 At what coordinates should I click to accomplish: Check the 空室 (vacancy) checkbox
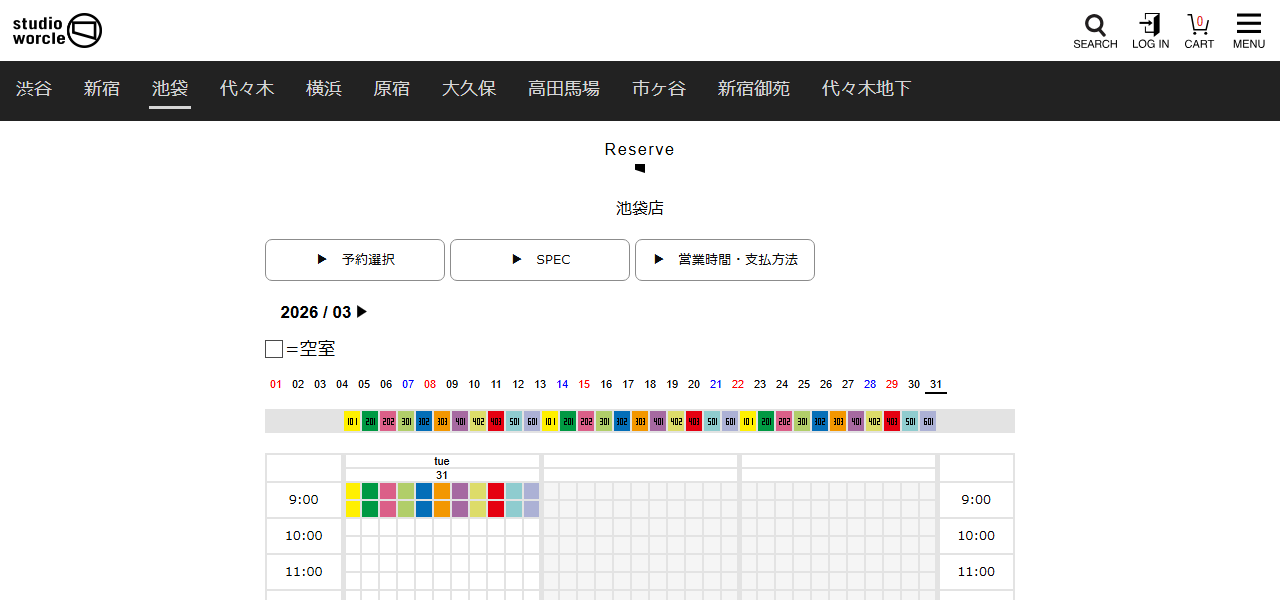click(273, 348)
